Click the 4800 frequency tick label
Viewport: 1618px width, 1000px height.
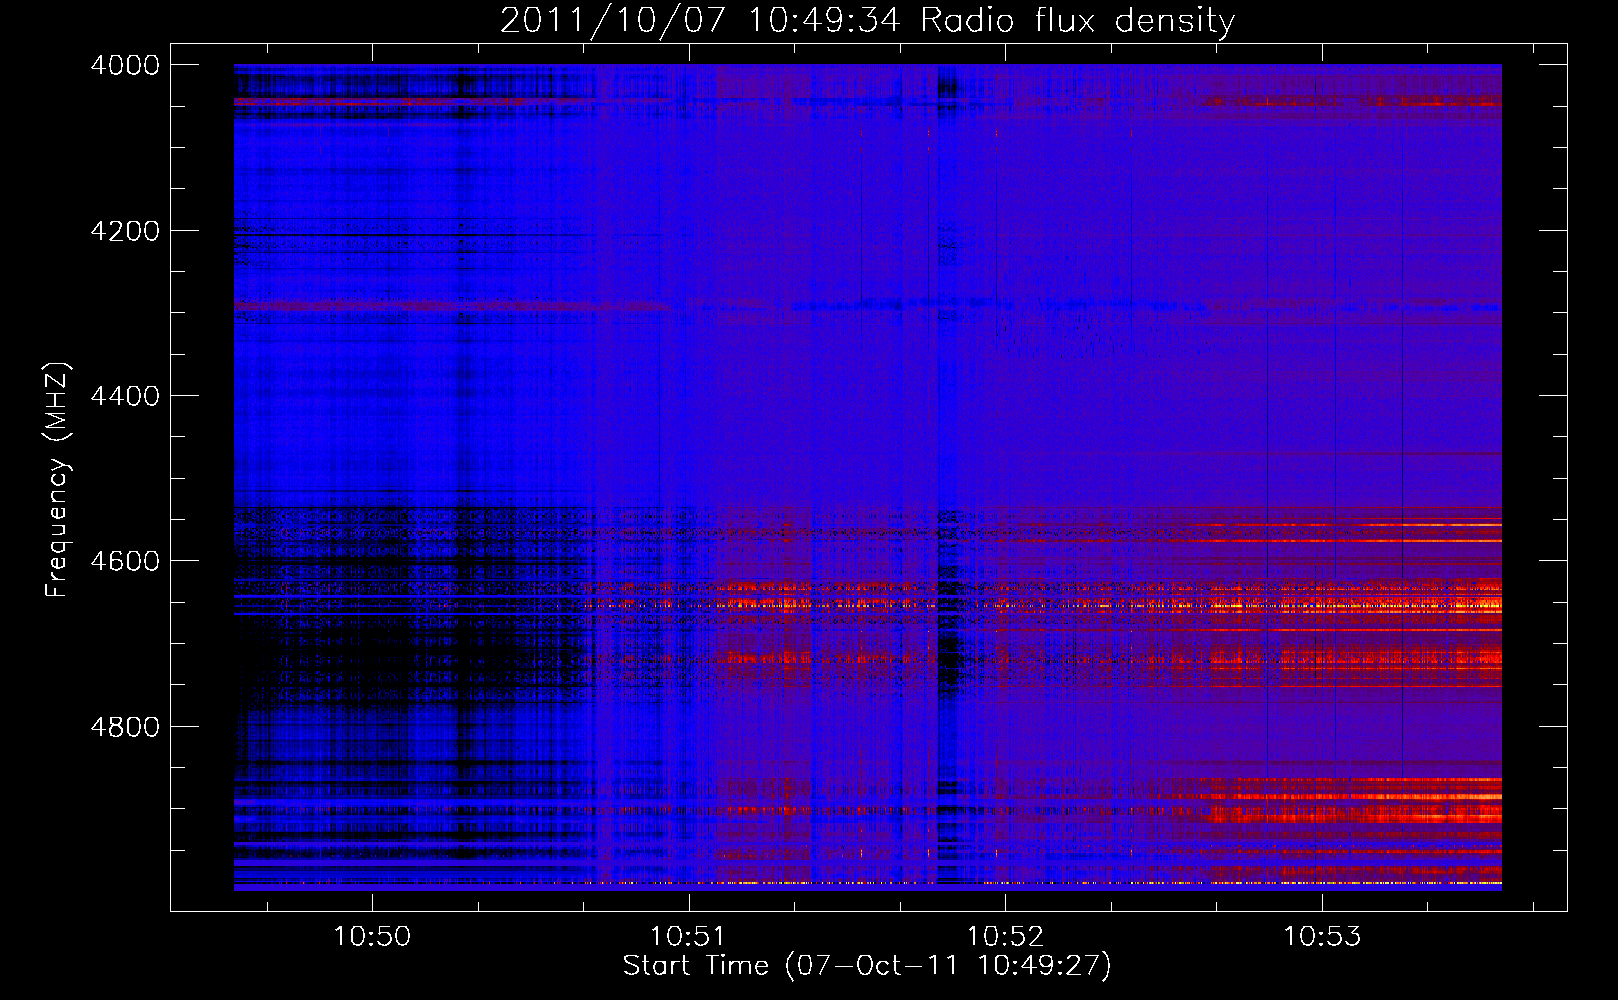pyautogui.click(x=125, y=727)
